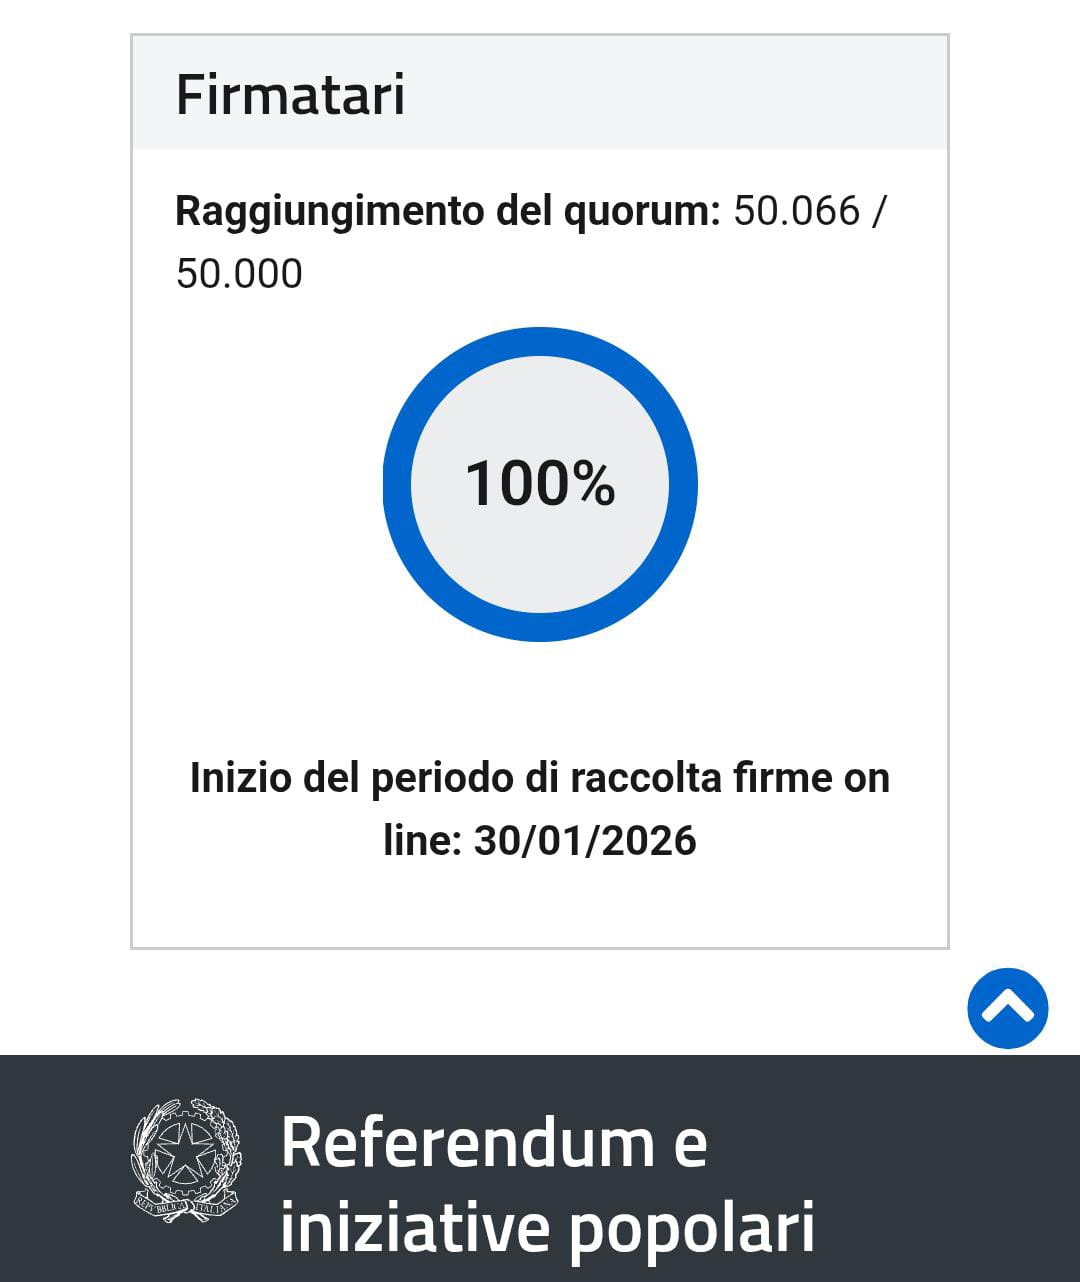
Task: Open the 'Referendum e' footer title link
Action: click(494, 1142)
